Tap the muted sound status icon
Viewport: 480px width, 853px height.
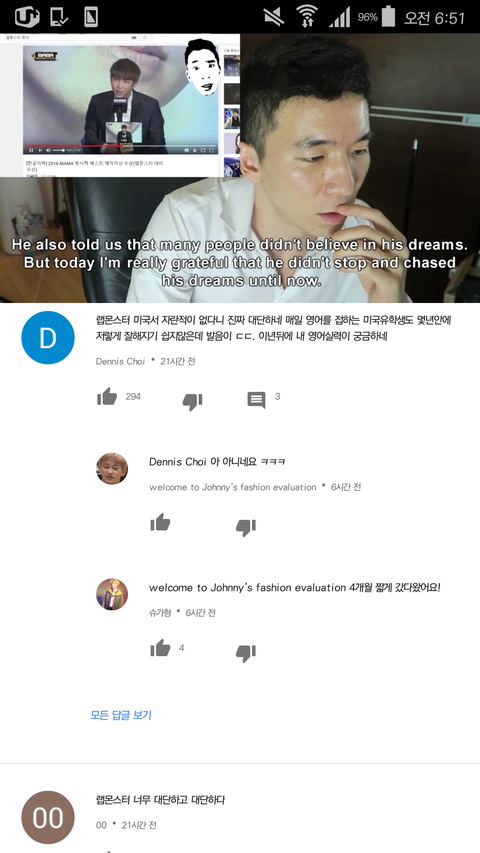pos(274,16)
